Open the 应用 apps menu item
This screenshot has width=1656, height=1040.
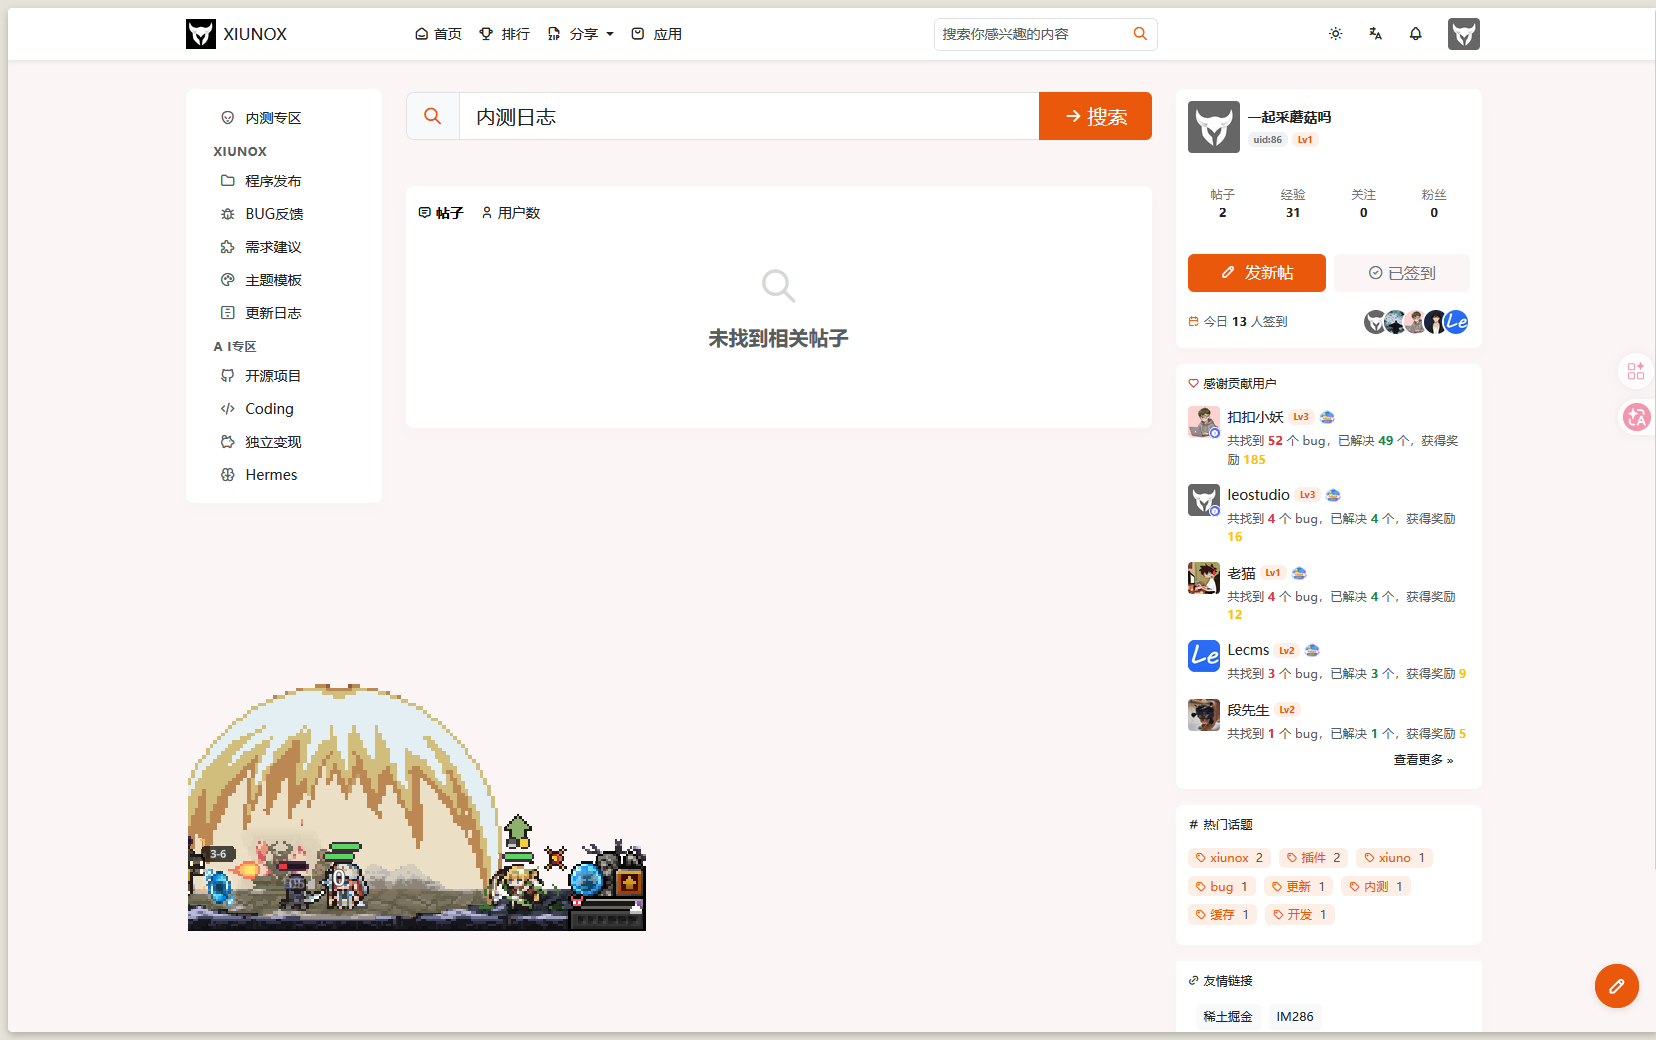656,34
